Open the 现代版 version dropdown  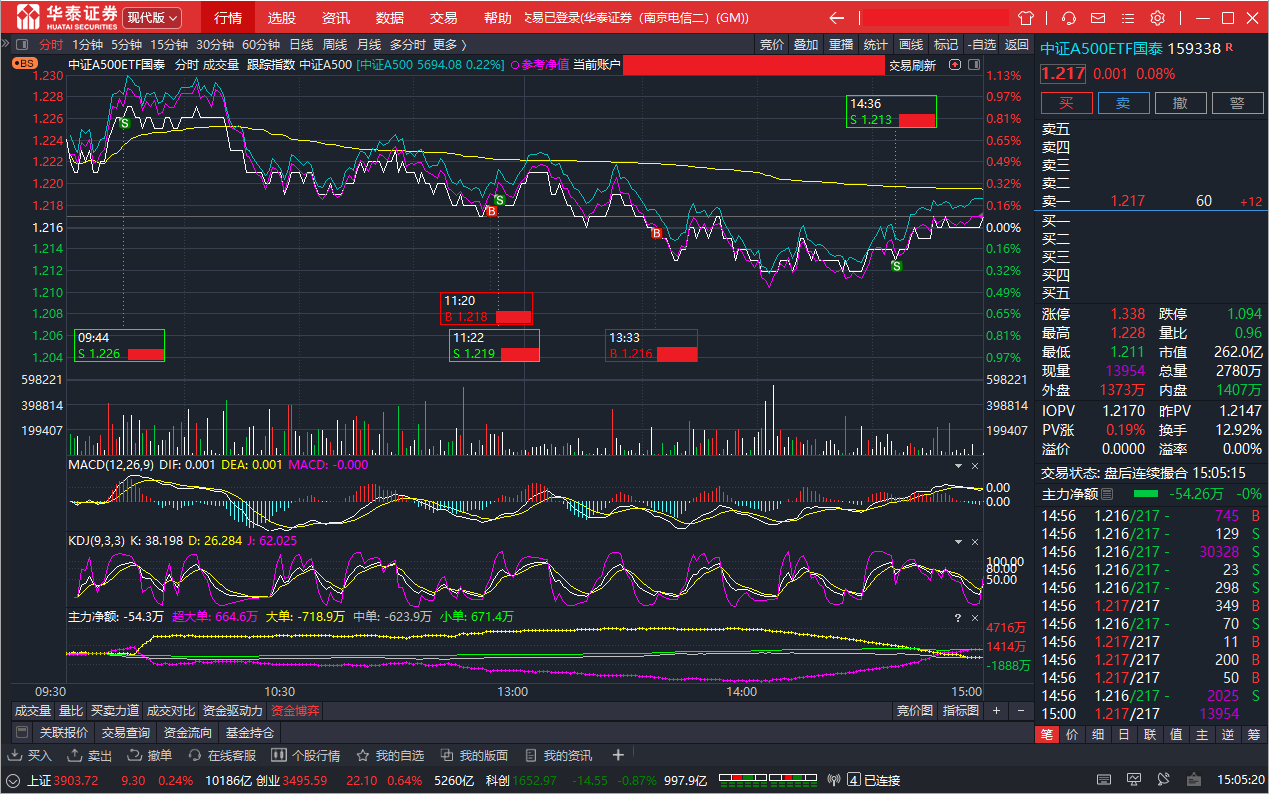153,18
